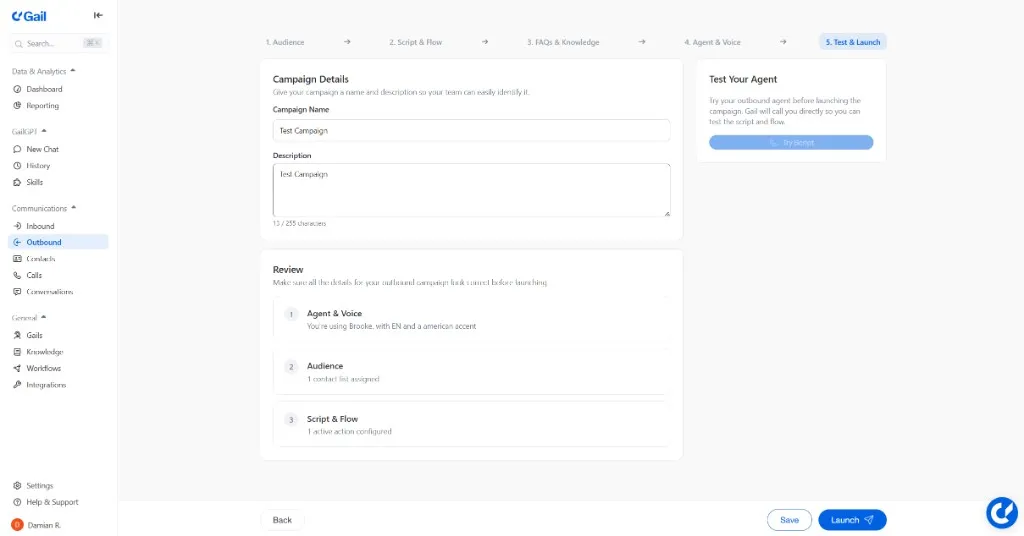Image resolution: width=1024 pixels, height=536 pixels.
Task: Collapse the Data & Analytics section
Action: [44, 71]
